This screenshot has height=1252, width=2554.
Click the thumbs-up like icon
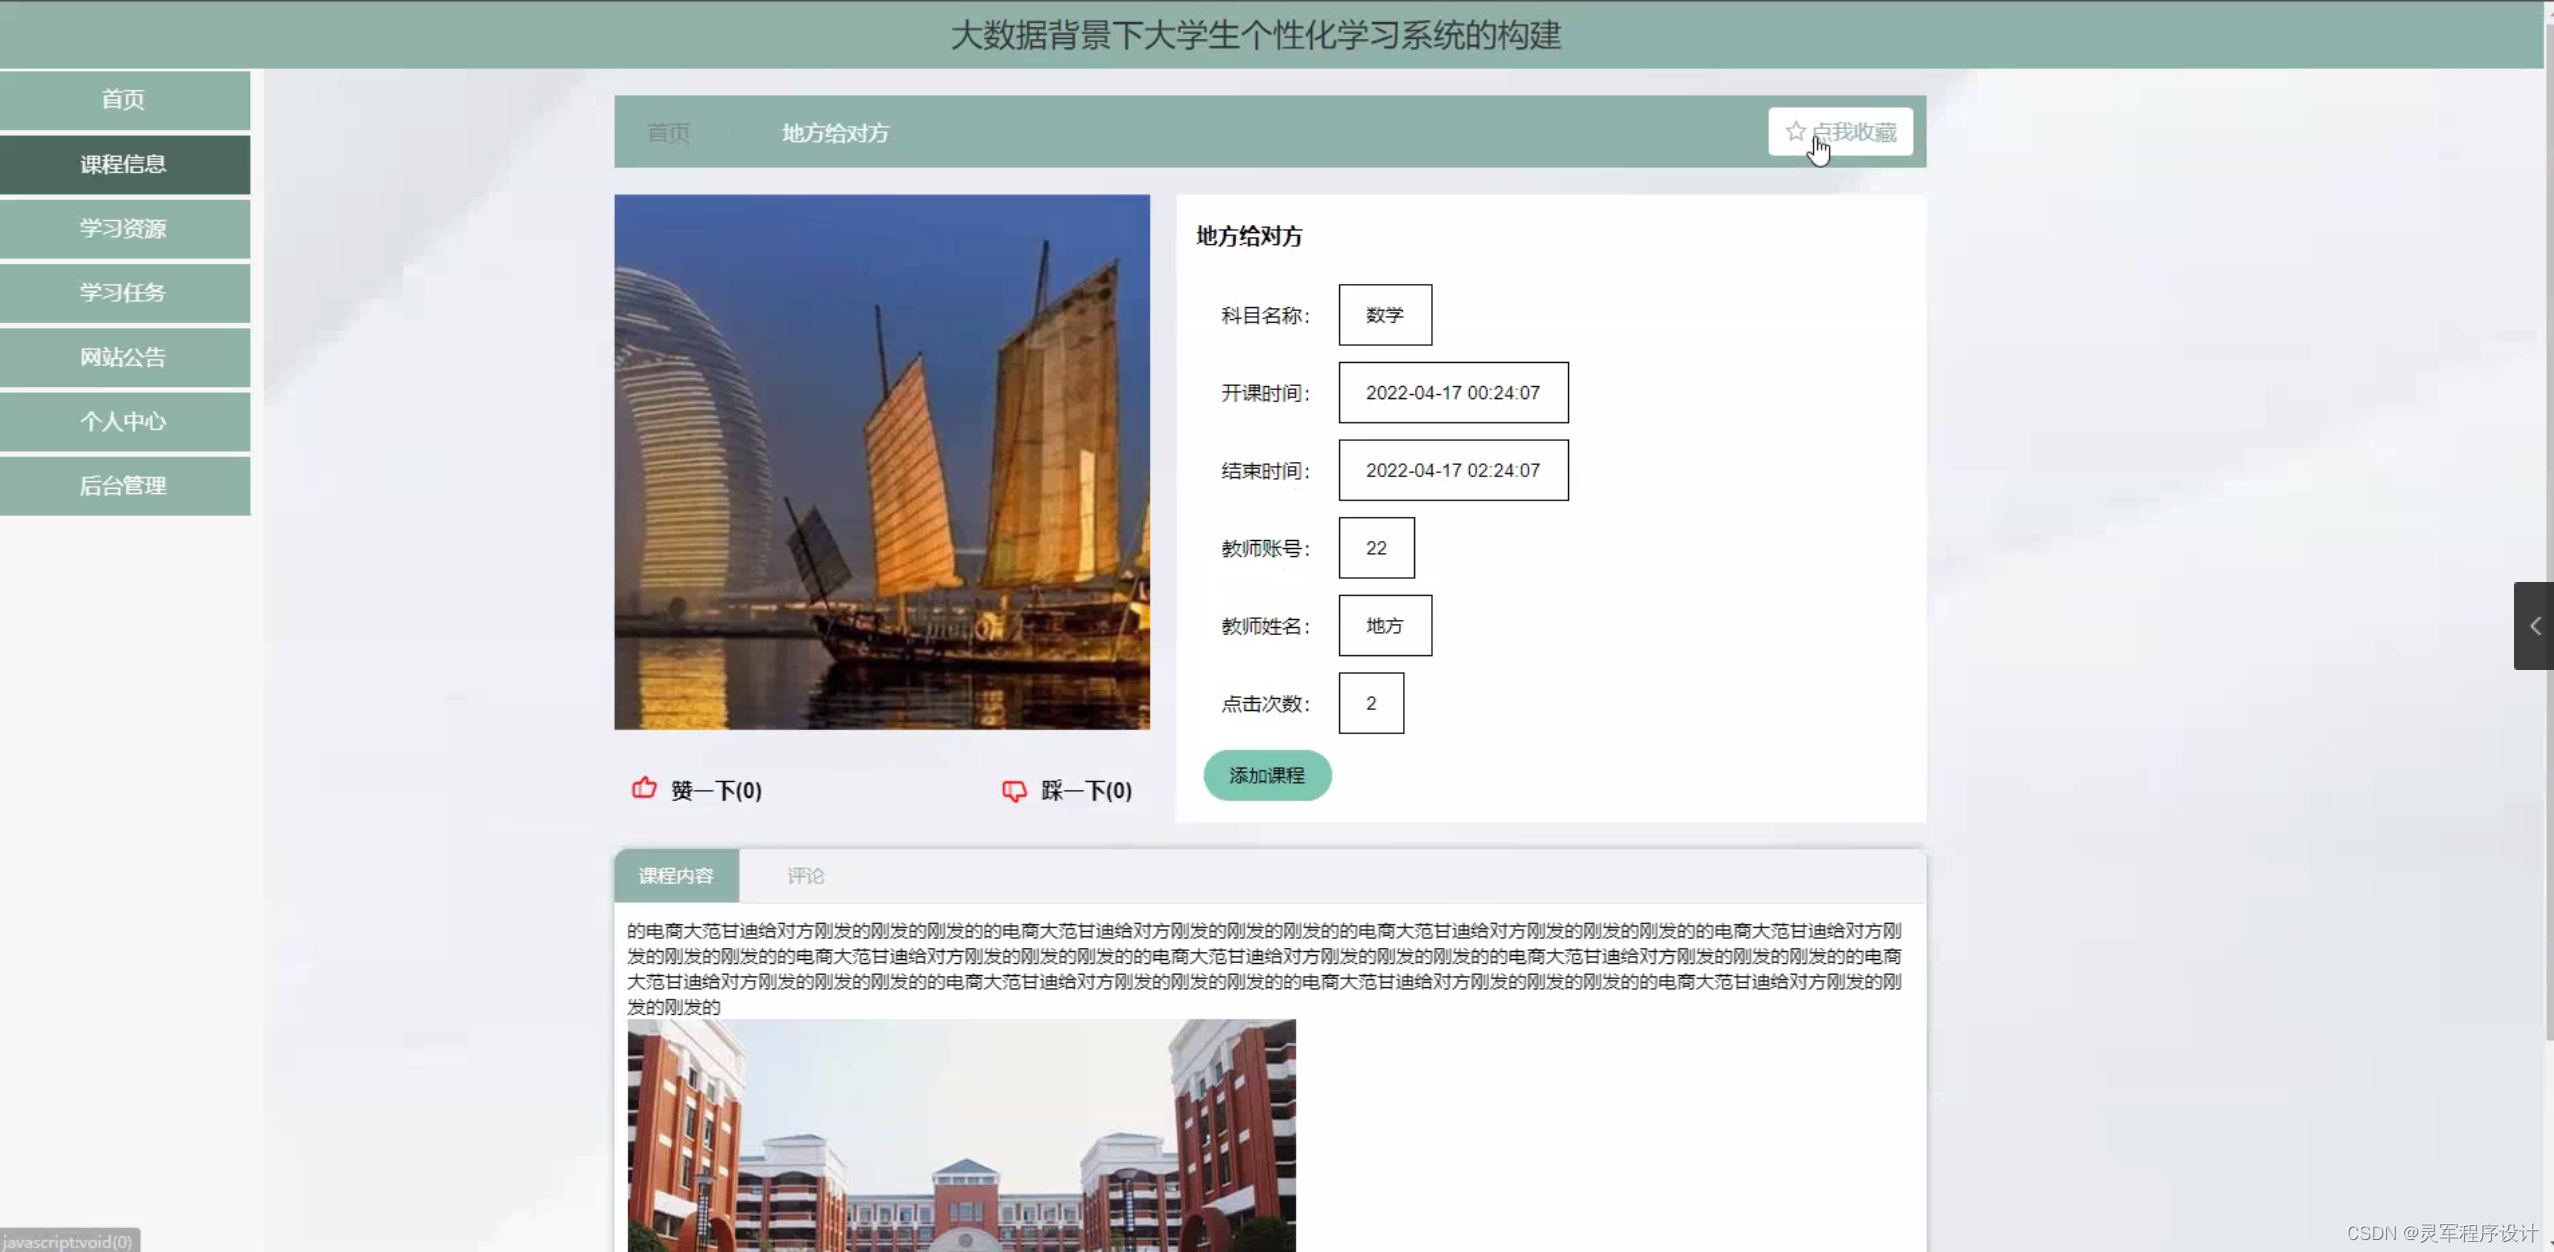(644, 789)
